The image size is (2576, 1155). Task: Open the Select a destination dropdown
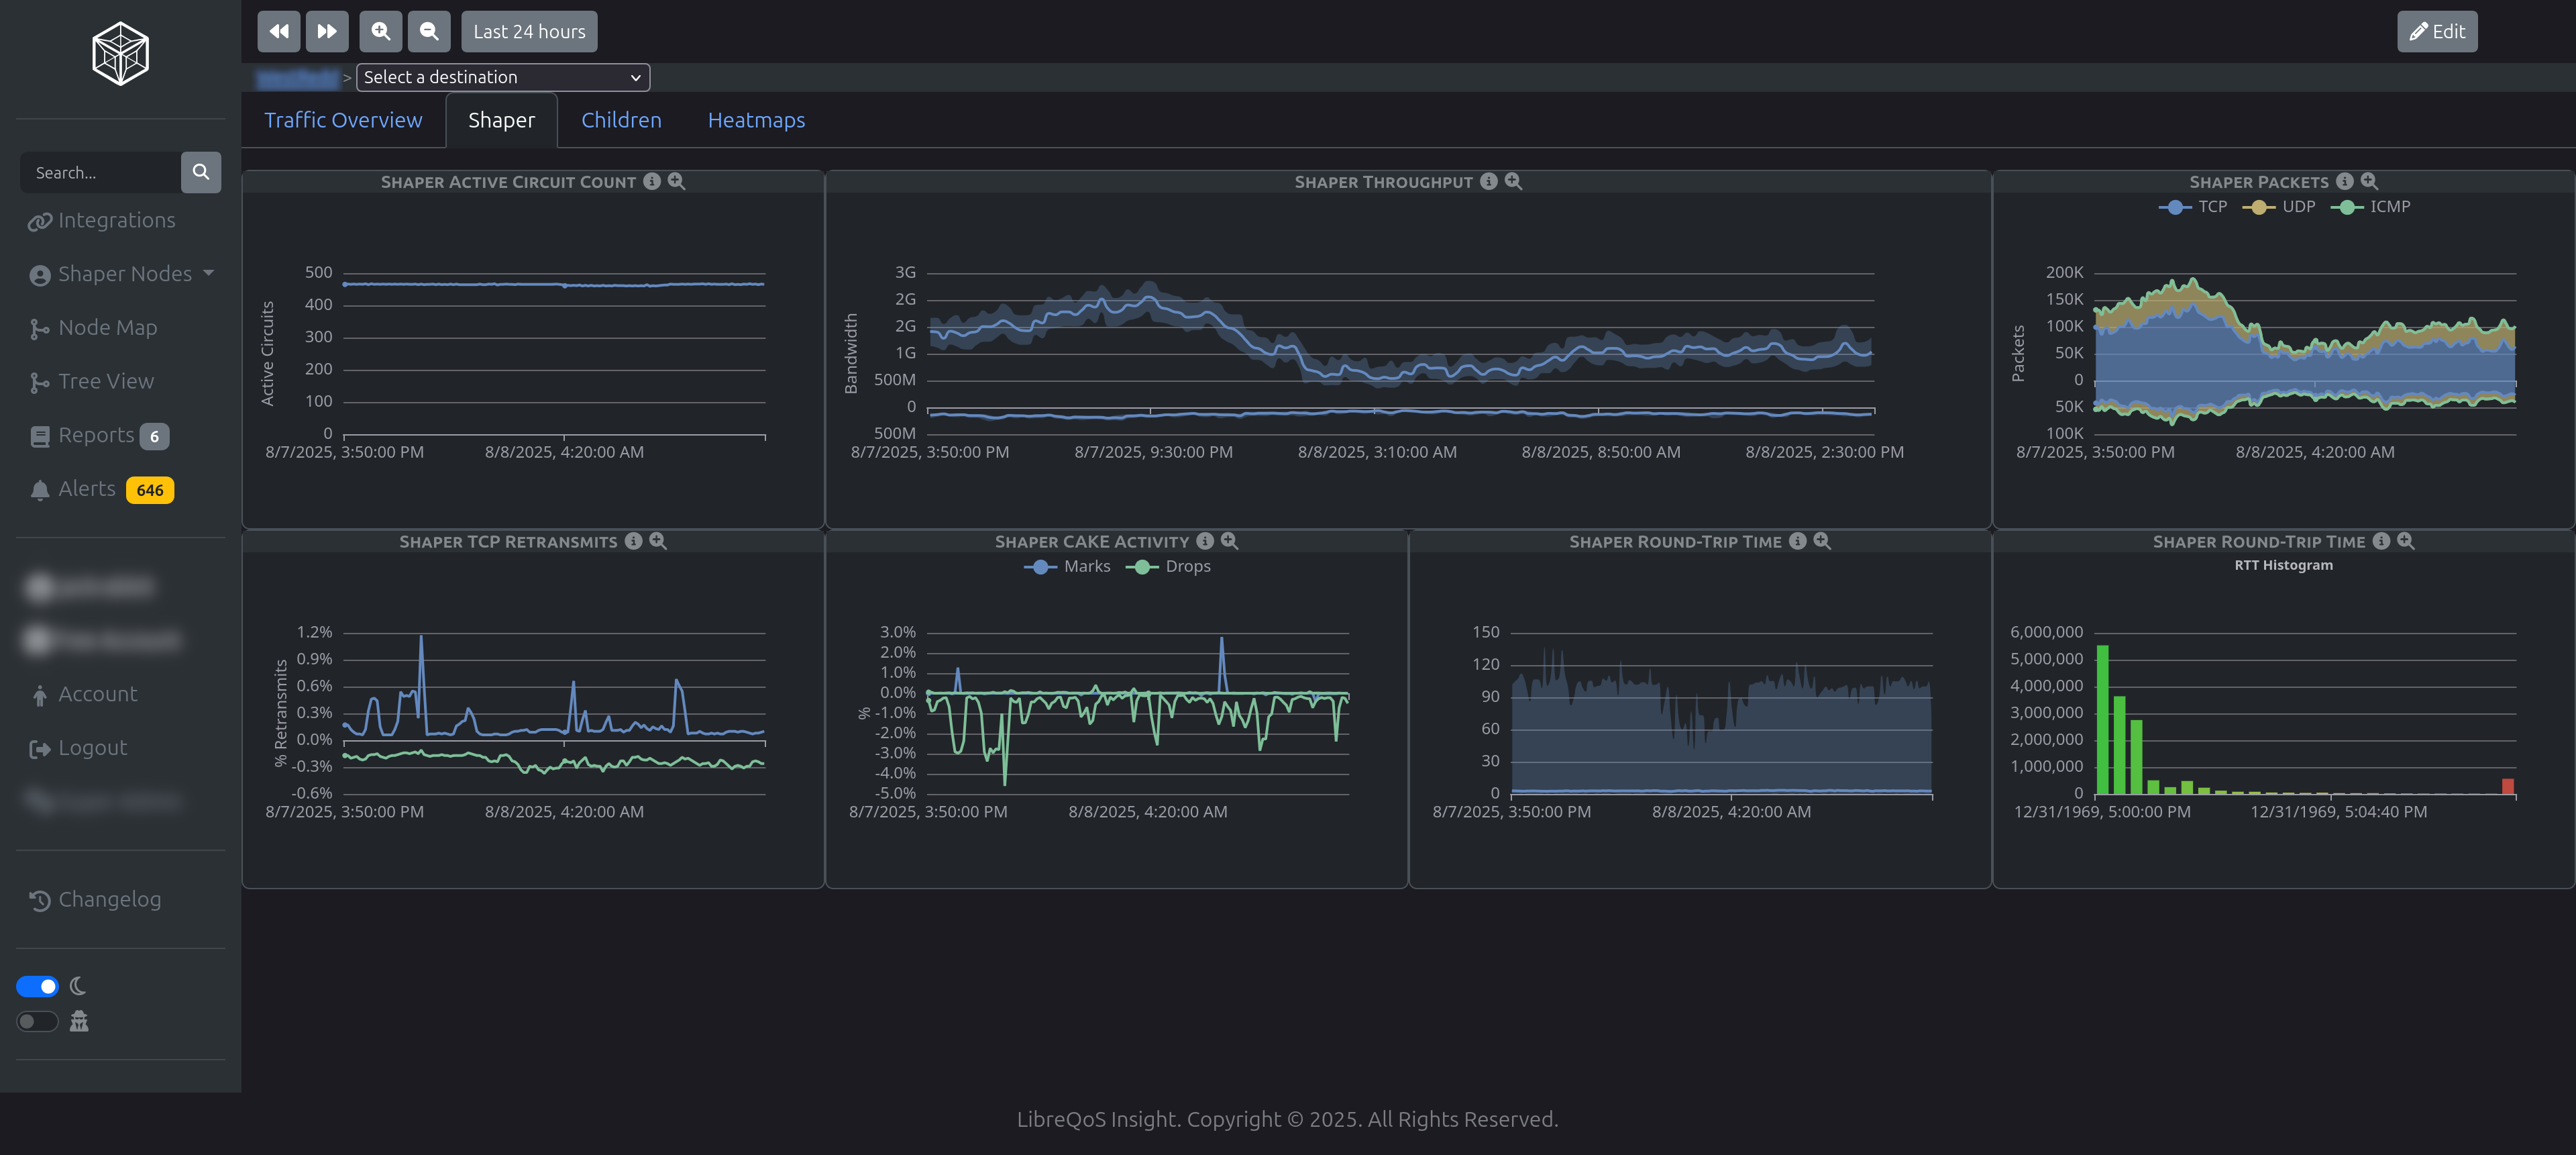click(x=502, y=77)
